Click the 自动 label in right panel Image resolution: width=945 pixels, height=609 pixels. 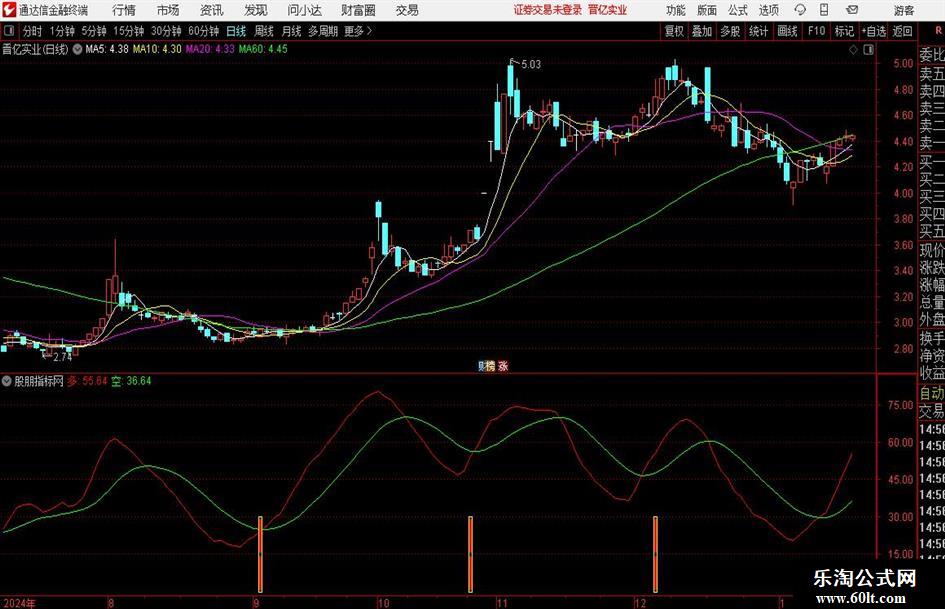[x=932, y=393]
